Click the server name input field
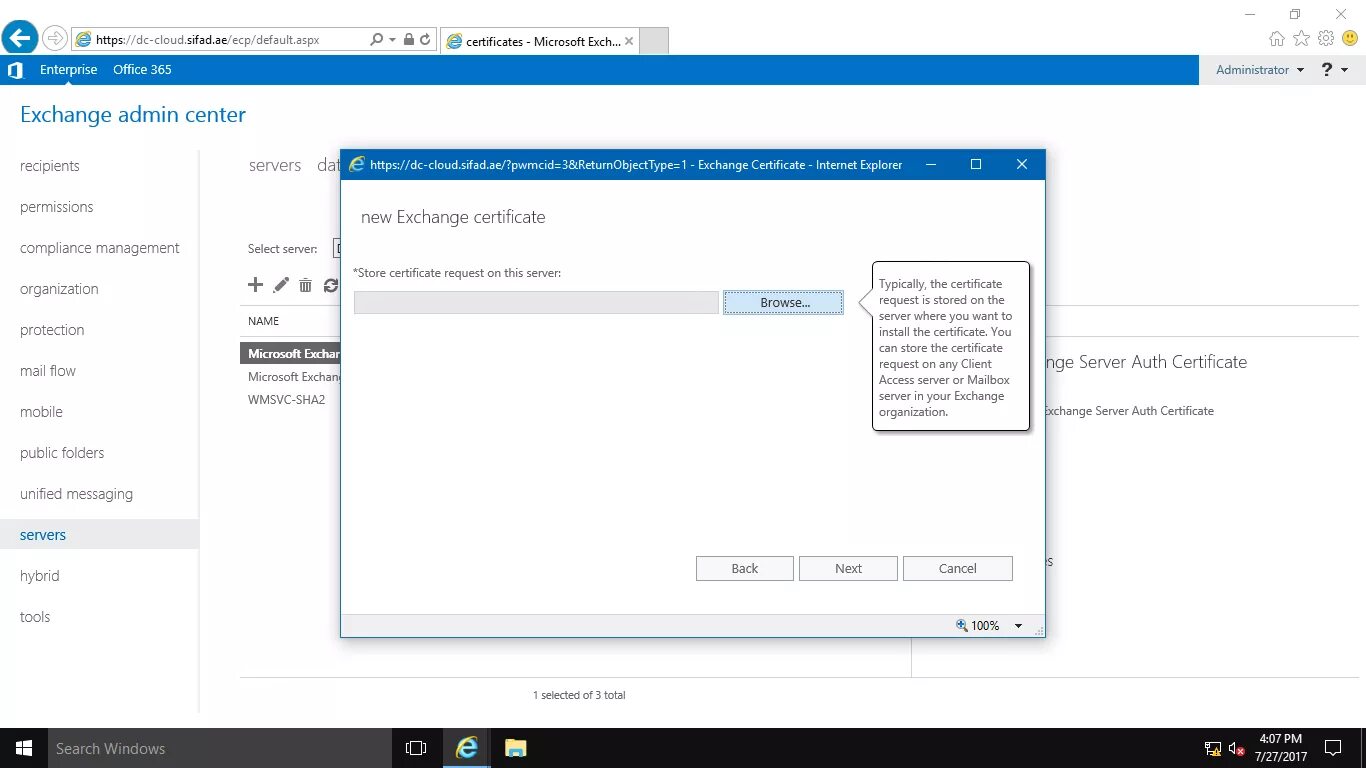The image size is (1366, 768). (x=536, y=302)
